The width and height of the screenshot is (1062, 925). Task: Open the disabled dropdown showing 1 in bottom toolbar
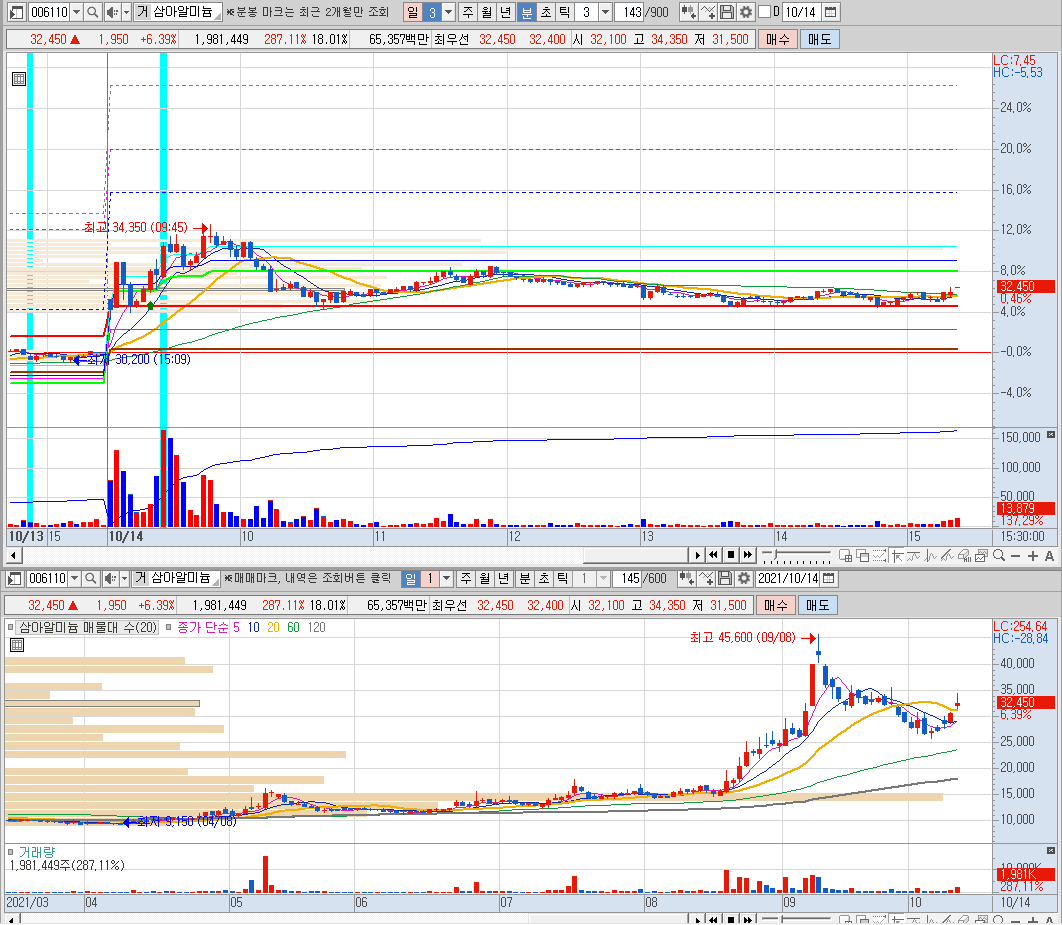(603, 579)
